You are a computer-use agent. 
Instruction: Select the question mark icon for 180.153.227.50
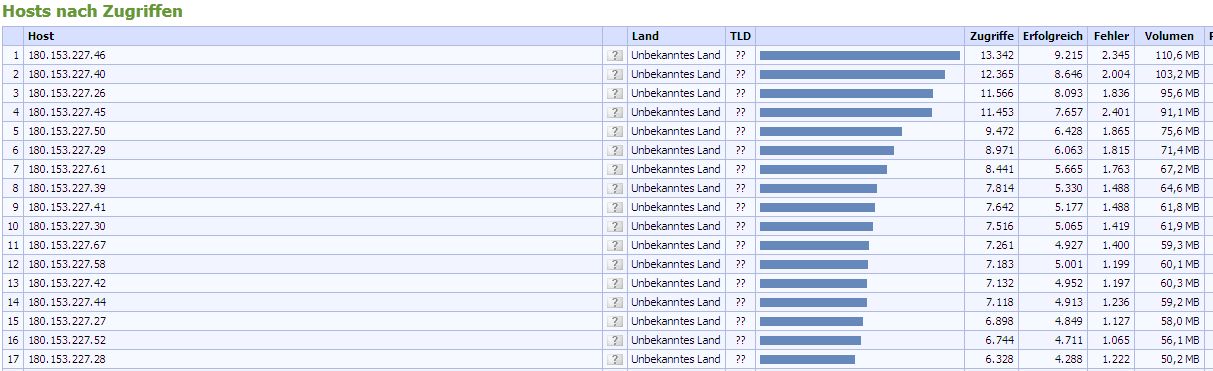click(x=615, y=131)
